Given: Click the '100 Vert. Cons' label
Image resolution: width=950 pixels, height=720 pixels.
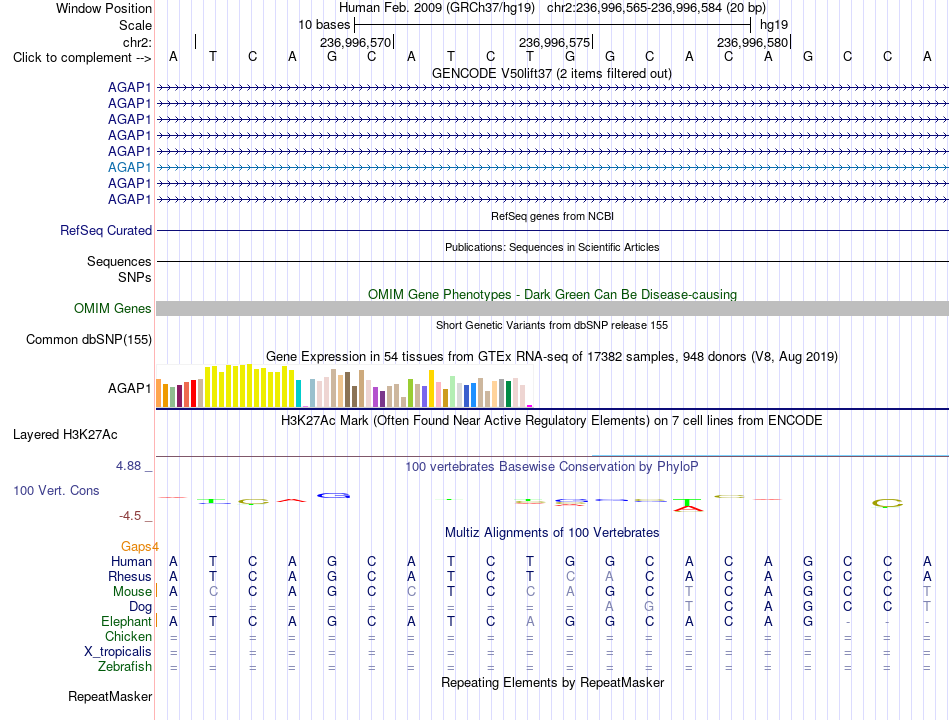Looking at the screenshot, I should [56, 490].
